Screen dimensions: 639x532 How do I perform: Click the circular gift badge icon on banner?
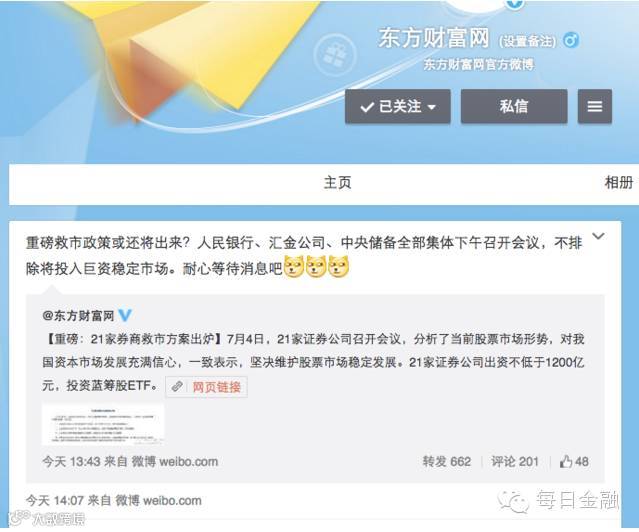click(335, 55)
